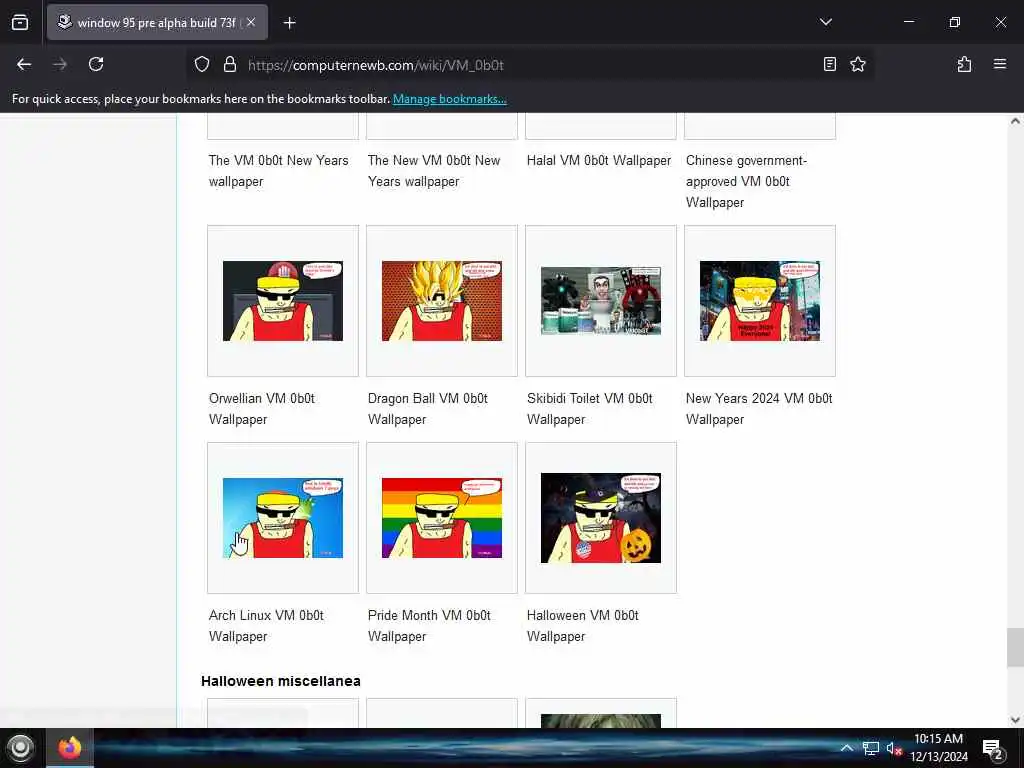
Task: Open tracking protection shield icon
Action: pyautogui.click(x=202, y=64)
